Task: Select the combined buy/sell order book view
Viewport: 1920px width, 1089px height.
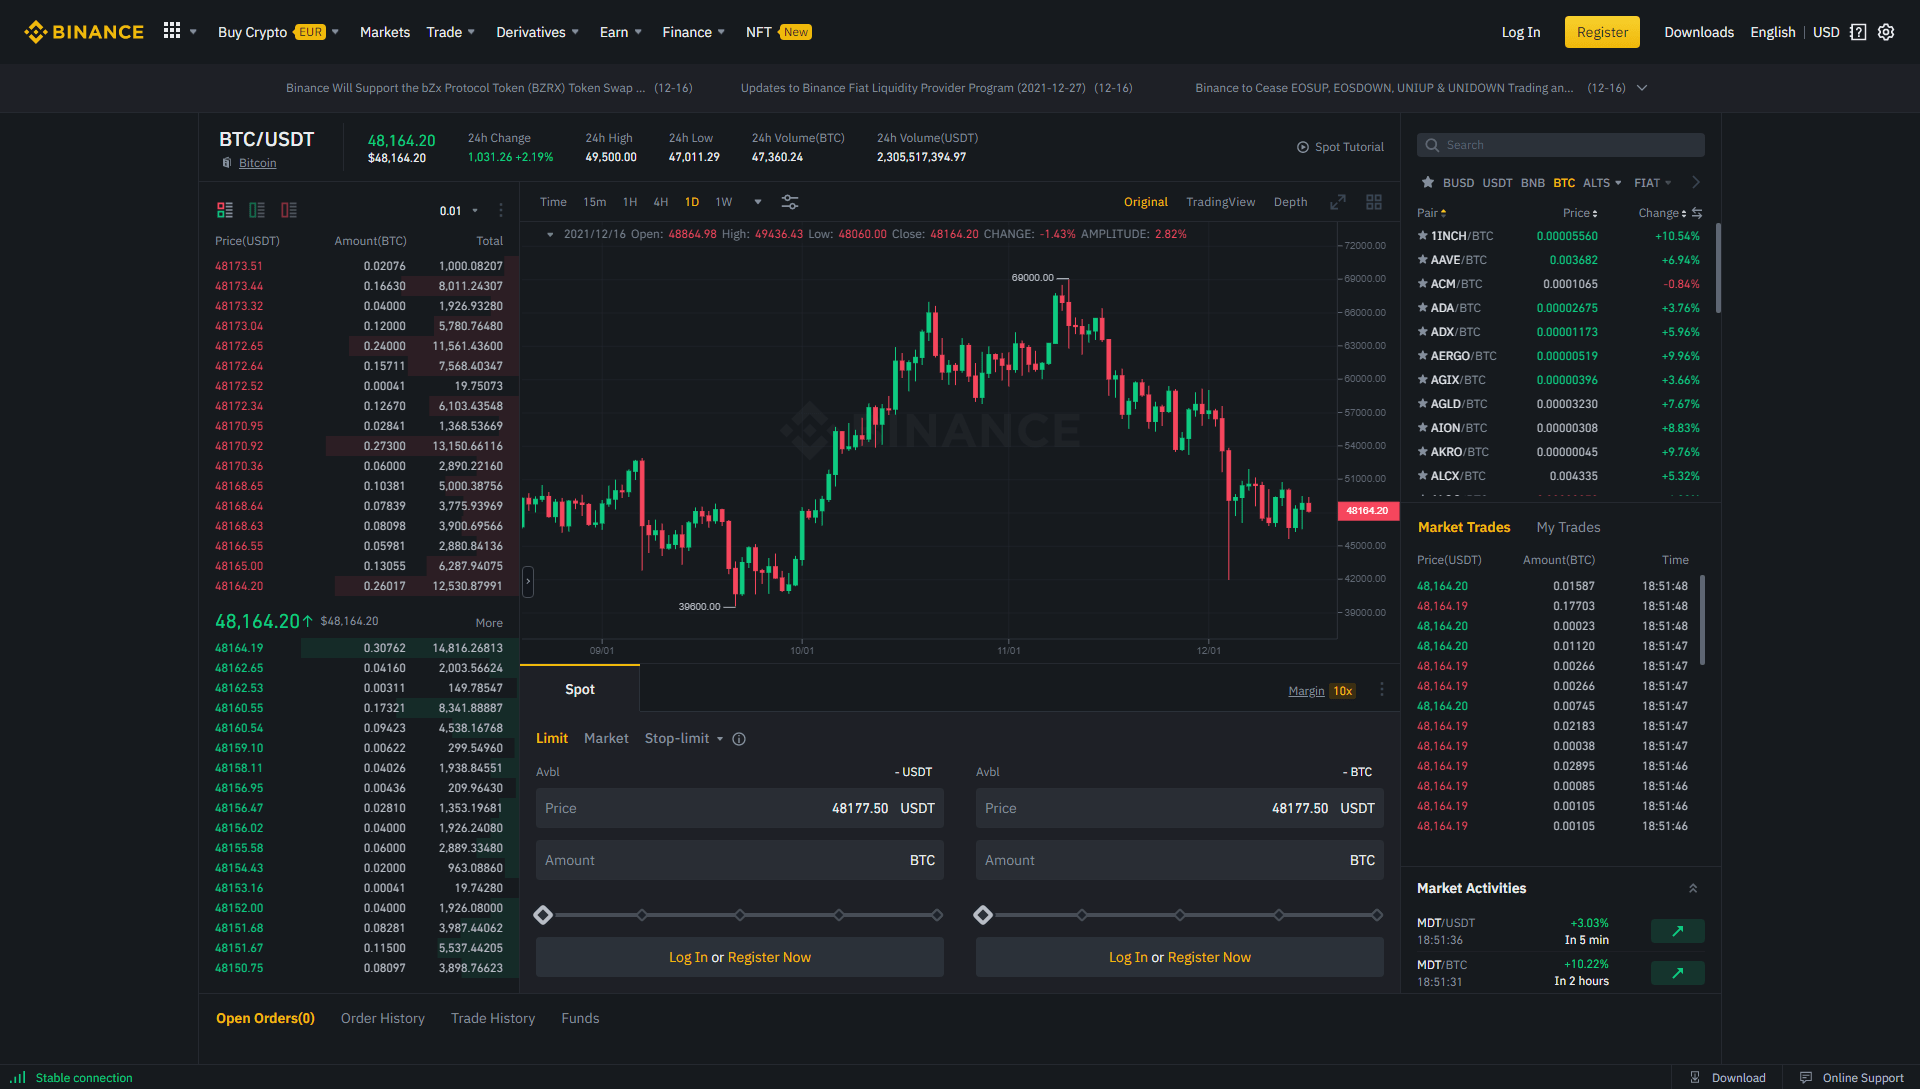Action: (x=225, y=210)
